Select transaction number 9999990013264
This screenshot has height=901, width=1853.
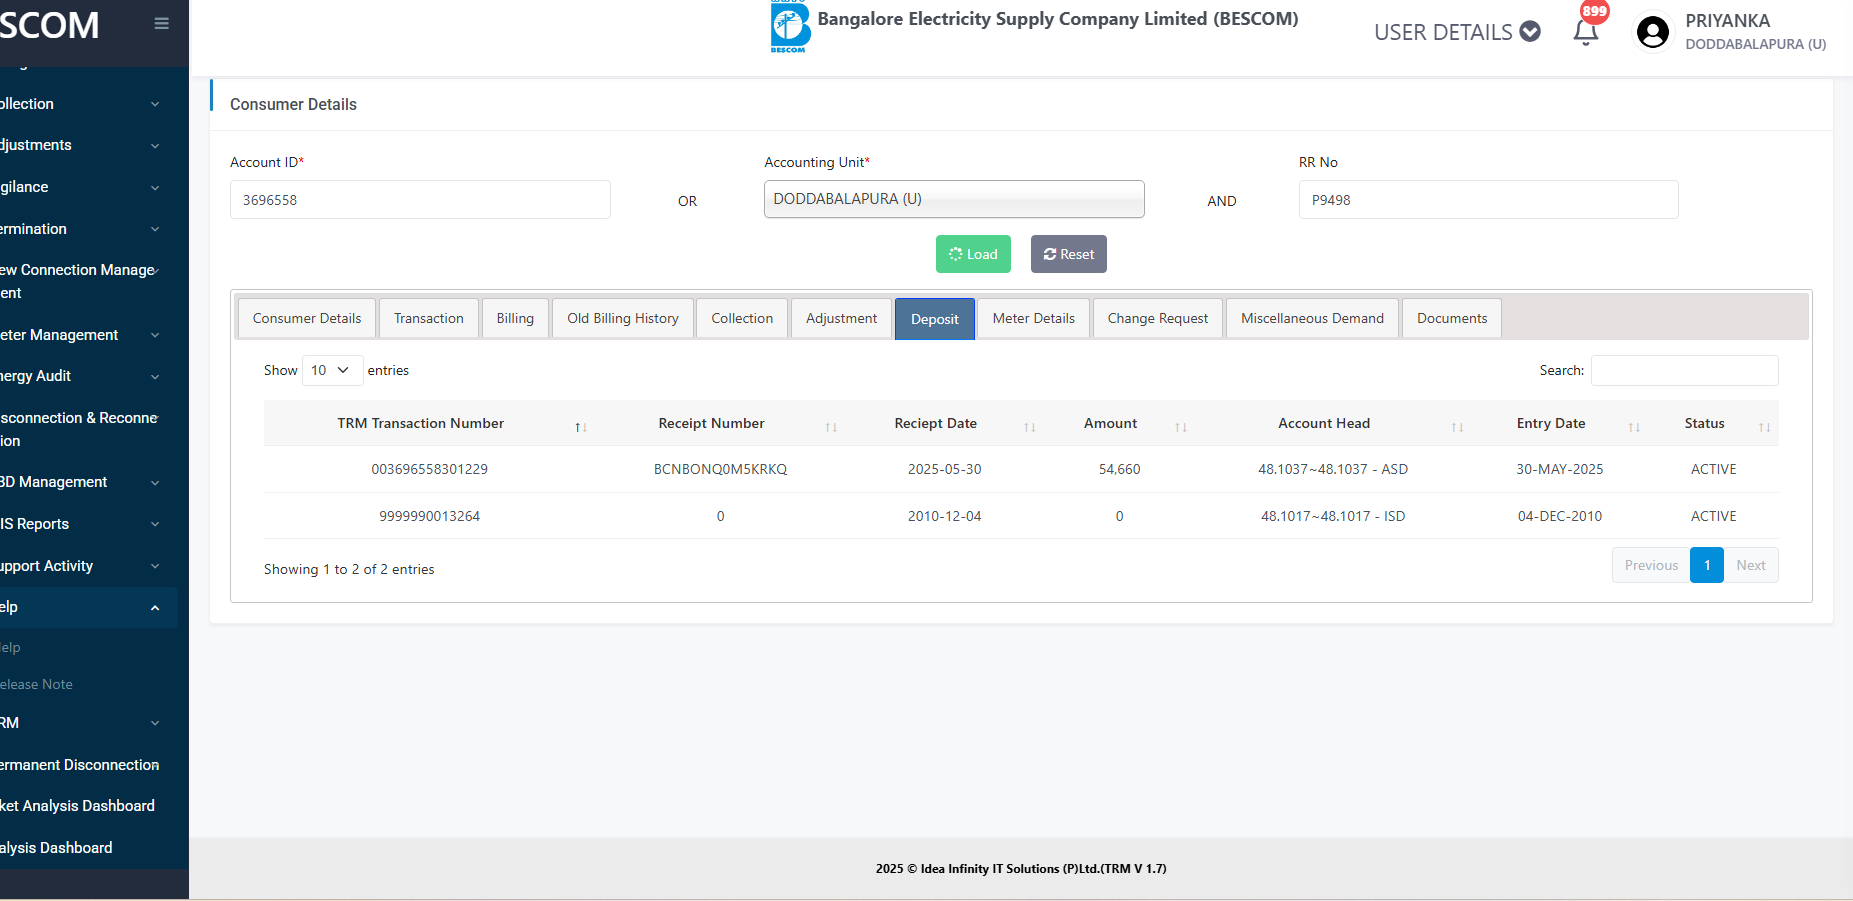pos(430,516)
